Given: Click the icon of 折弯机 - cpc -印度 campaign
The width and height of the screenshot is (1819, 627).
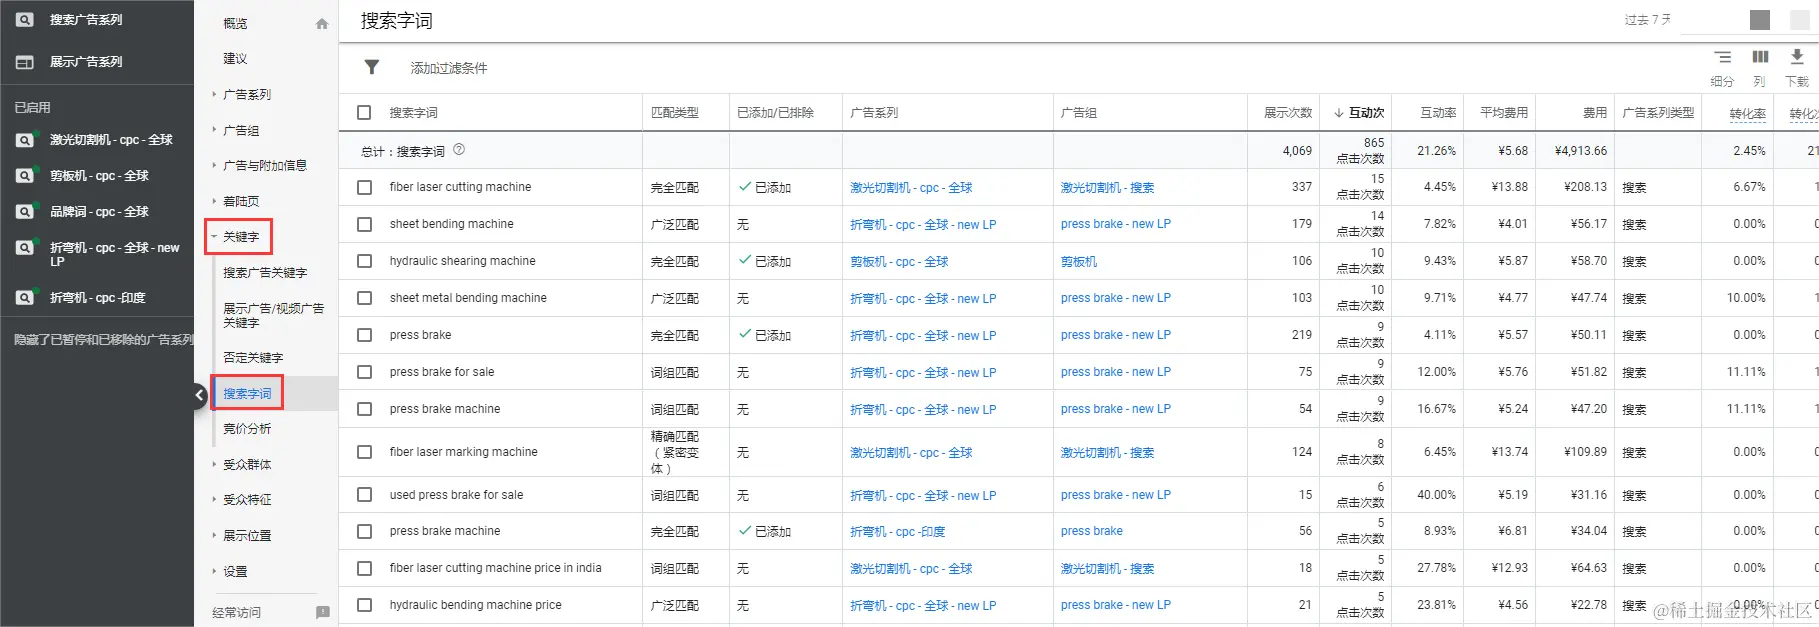Looking at the screenshot, I should click(25, 298).
